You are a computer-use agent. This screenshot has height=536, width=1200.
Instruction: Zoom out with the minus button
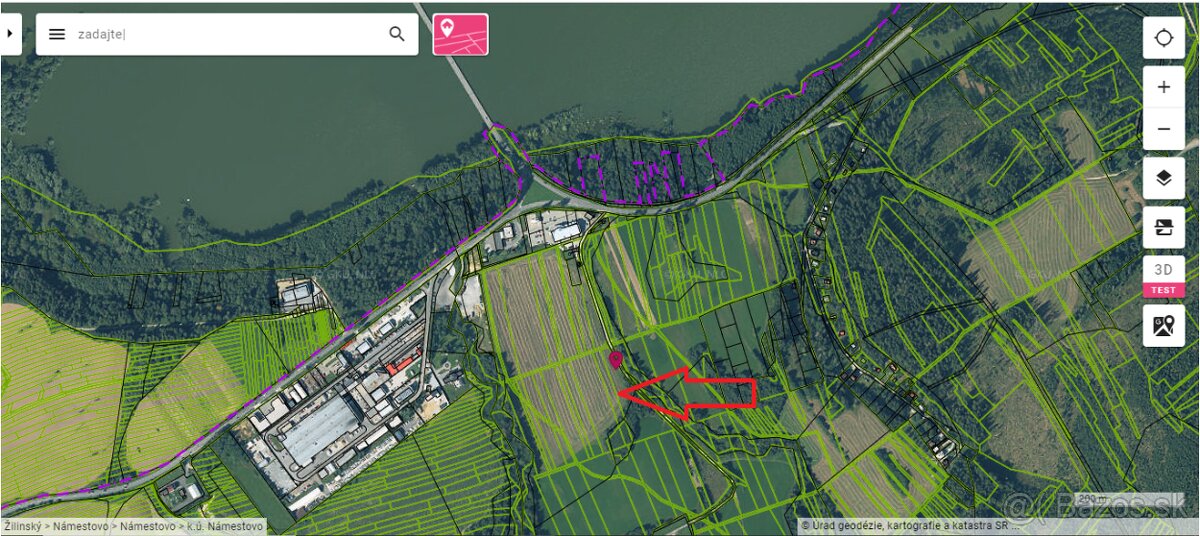1164,129
